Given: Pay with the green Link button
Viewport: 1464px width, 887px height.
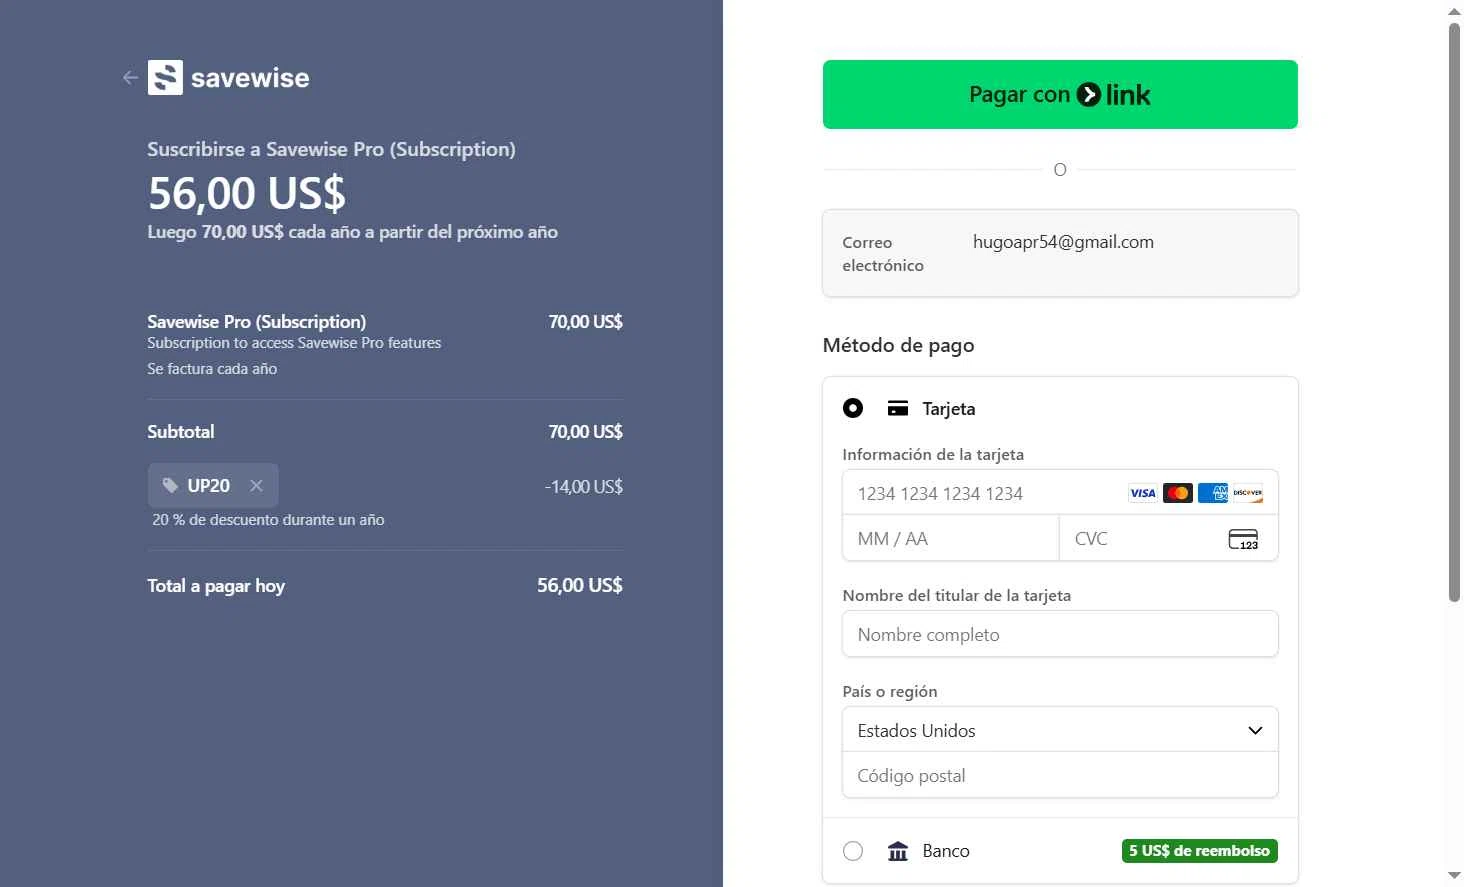Looking at the screenshot, I should click(x=1060, y=94).
